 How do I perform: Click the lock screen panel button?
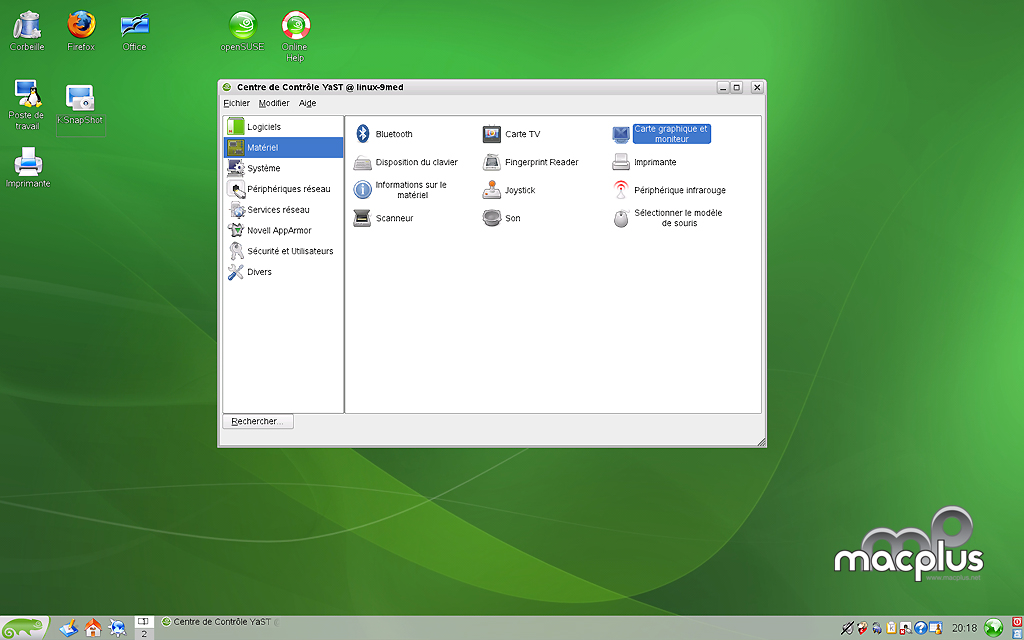click(x=1017, y=634)
